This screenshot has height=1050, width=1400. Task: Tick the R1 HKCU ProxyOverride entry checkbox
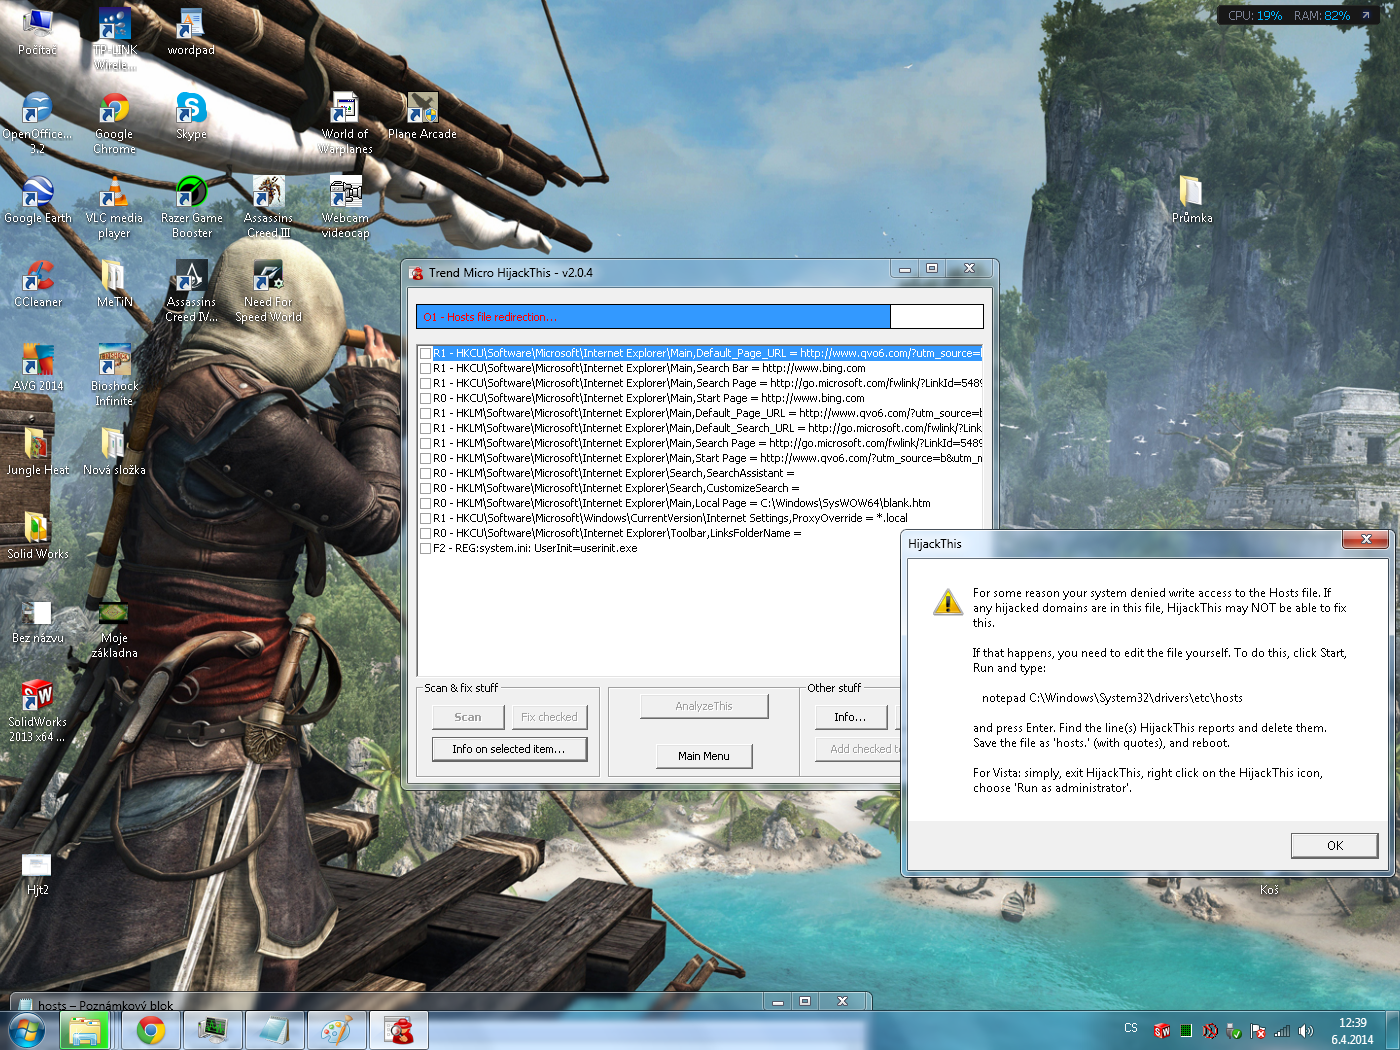pyautogui.click(x=426, y=518)
